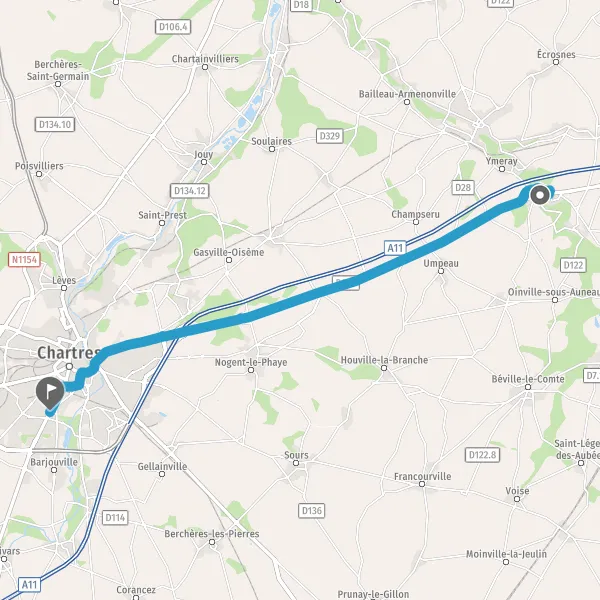Screen dimensions: 600x600
Task: Click the D28 road badge near Champseru
Action: [463, 188]
